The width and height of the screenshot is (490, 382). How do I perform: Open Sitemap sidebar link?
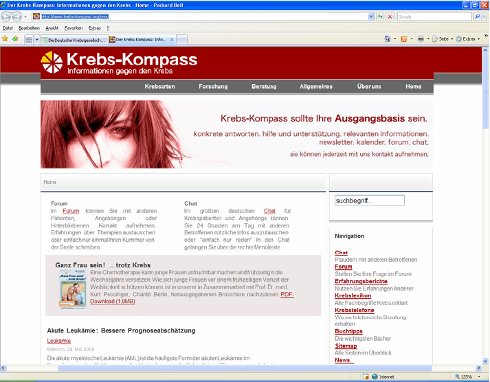pyautogui.click(x=346, y=346)
